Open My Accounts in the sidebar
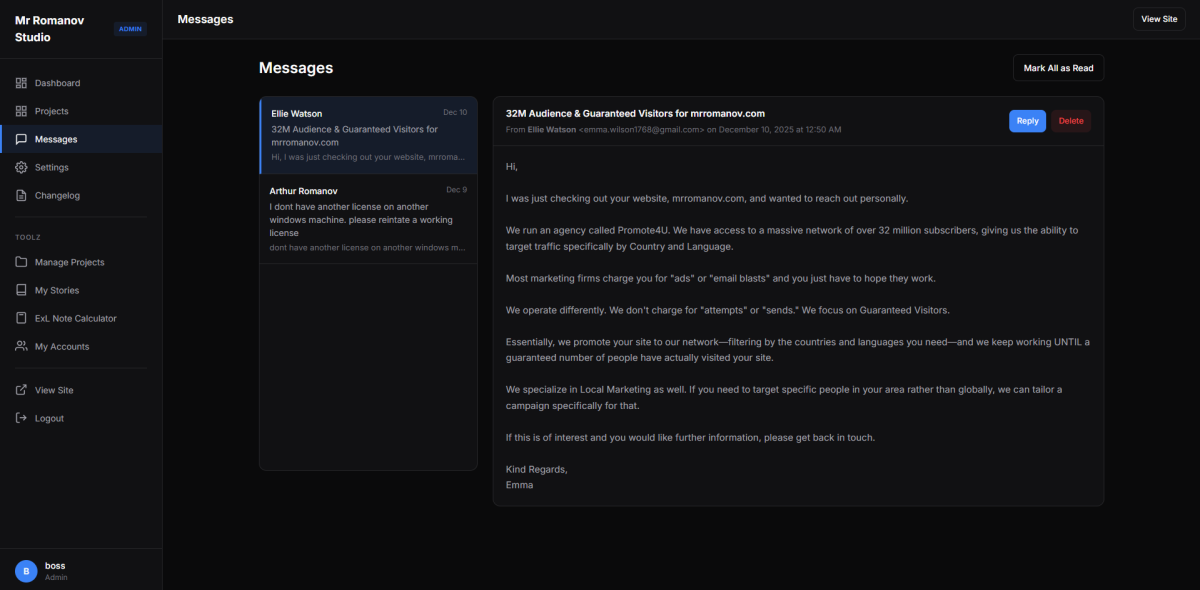 [x=61, y=346]
